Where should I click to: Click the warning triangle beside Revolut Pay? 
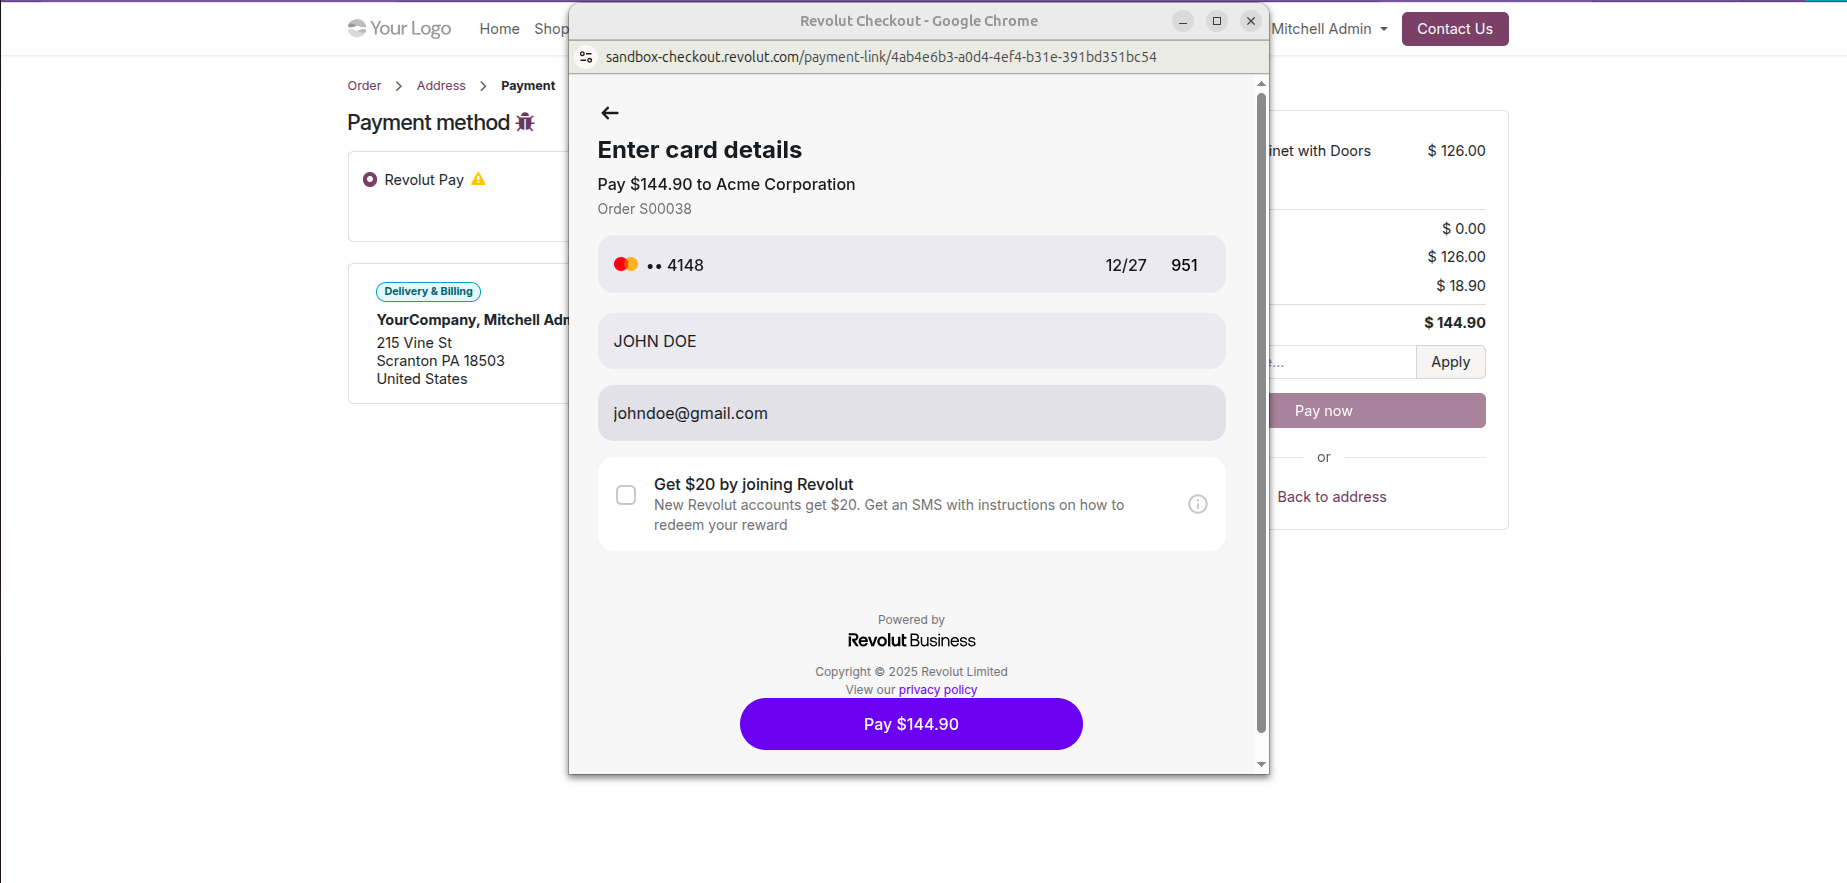pos(478,179)
